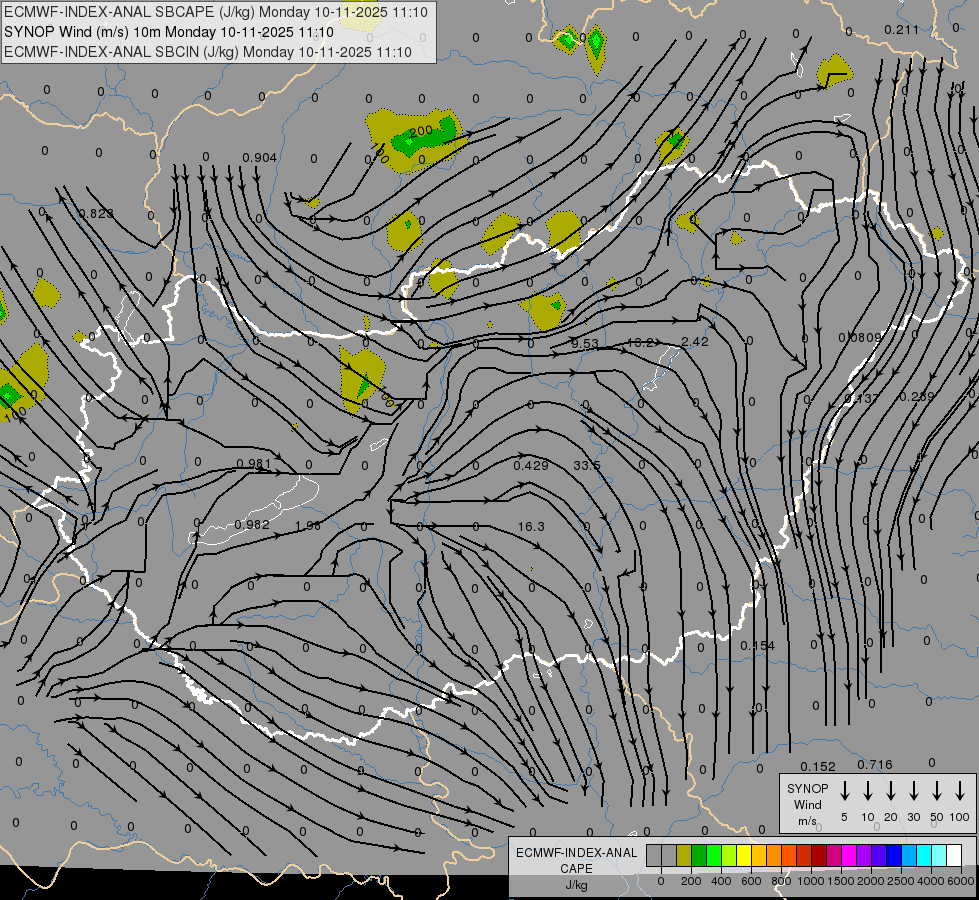Click the map value 0.152
The image size is (979, 900).
click(817, 766)
